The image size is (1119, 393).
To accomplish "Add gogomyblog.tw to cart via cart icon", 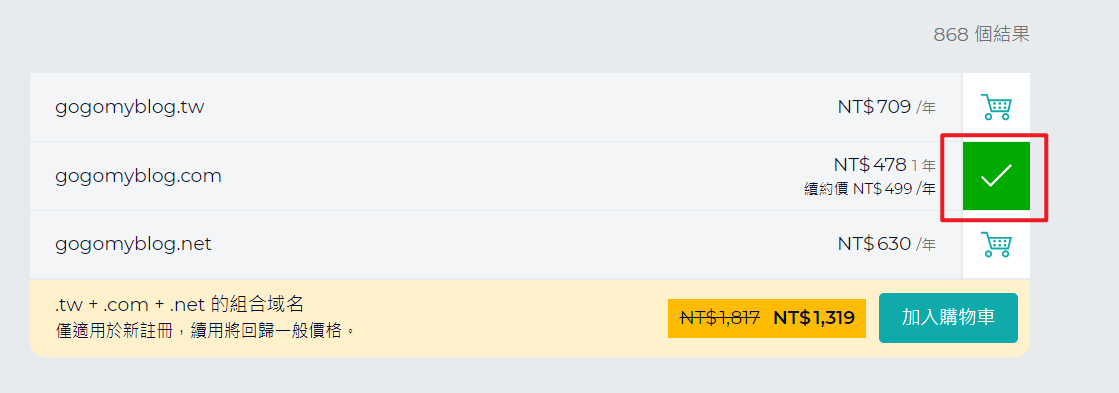I will 996,107.
